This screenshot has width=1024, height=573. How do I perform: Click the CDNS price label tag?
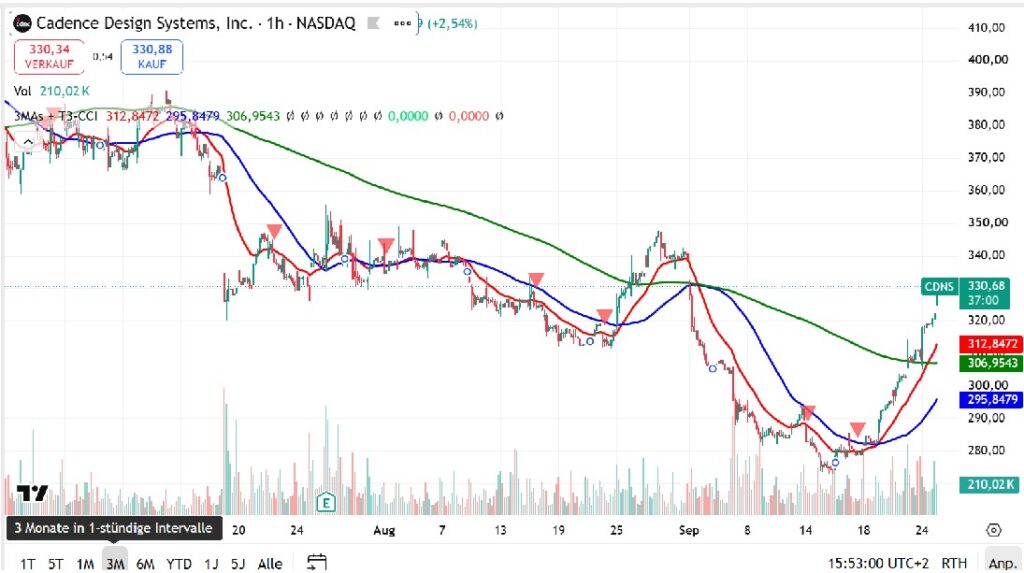coord(939,286)
